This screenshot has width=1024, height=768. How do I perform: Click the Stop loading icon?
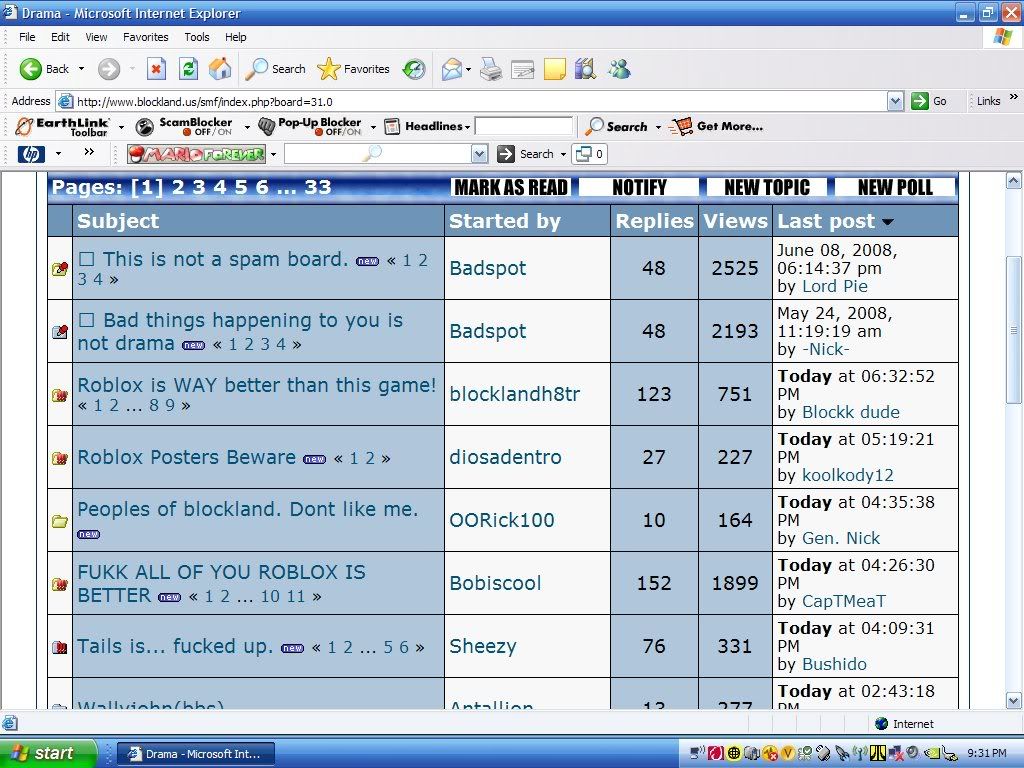156,69
